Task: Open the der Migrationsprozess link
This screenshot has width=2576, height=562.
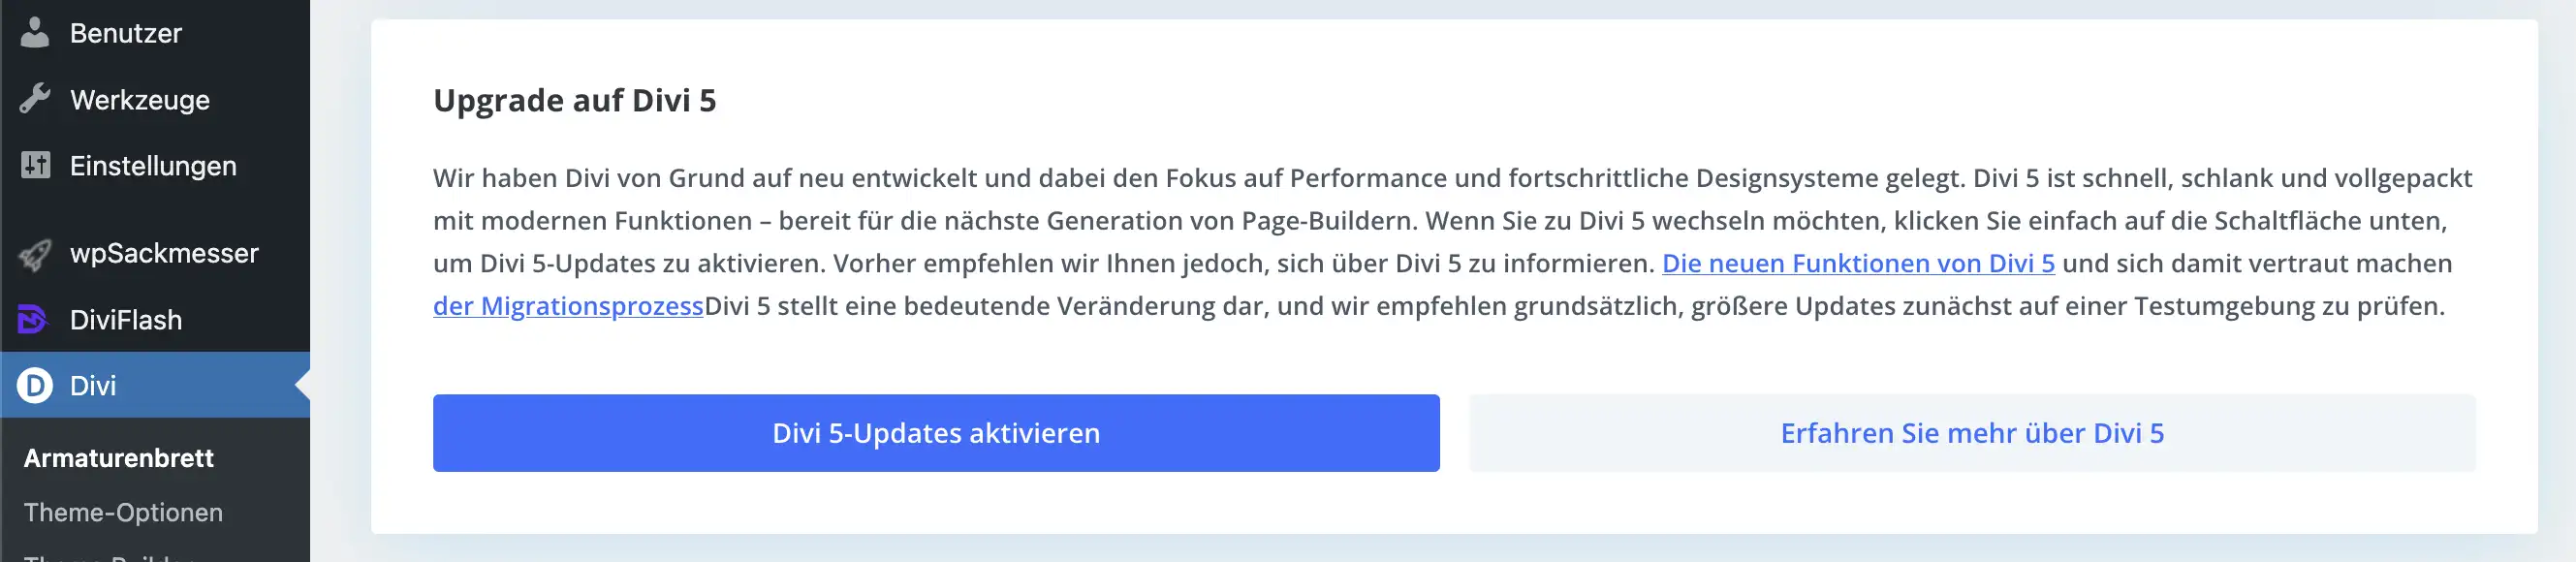Action: 568,306
